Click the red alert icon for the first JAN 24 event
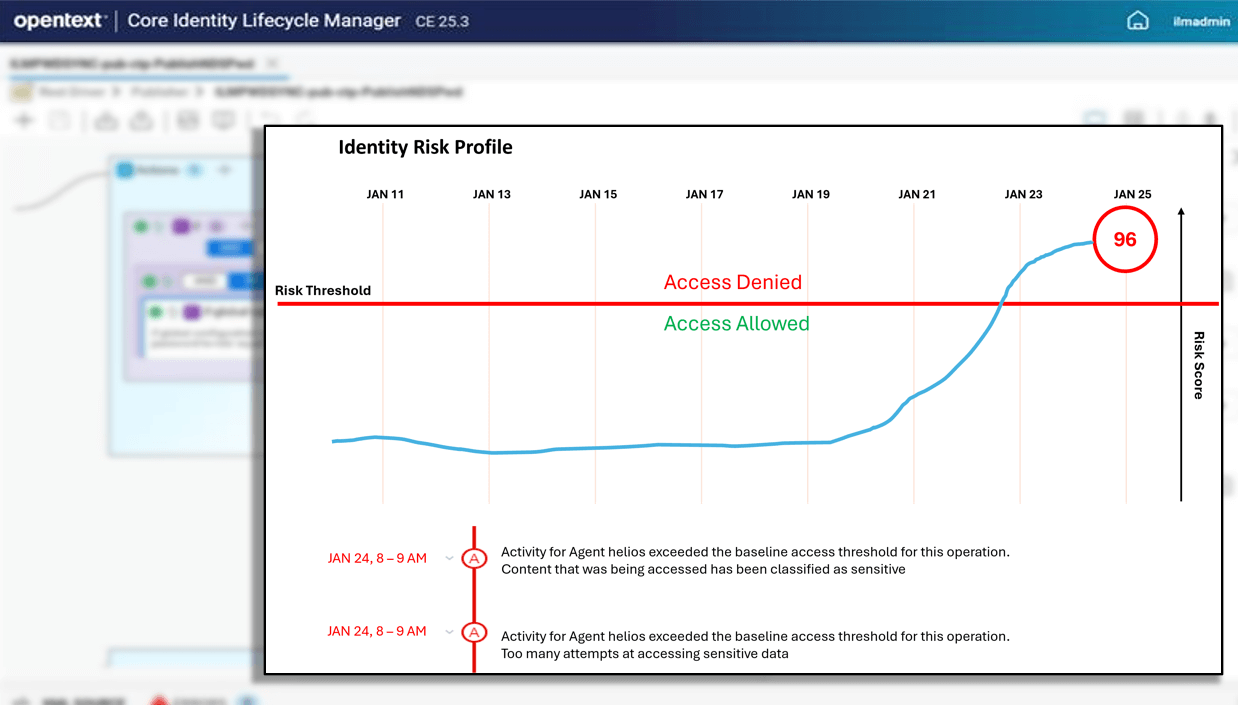This screenshot has width=1238, height=705. 474,558
